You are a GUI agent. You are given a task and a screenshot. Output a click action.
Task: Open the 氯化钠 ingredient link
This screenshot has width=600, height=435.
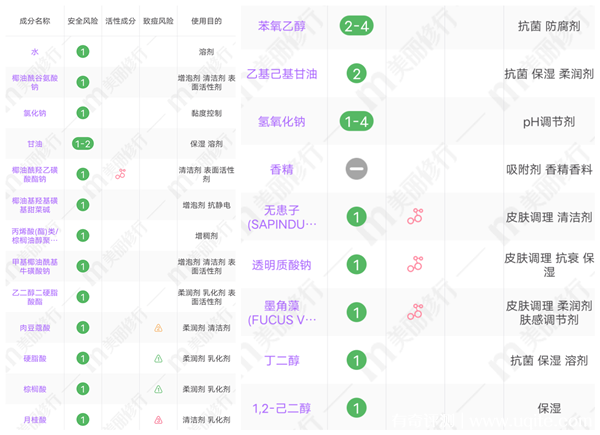[34, 113]
